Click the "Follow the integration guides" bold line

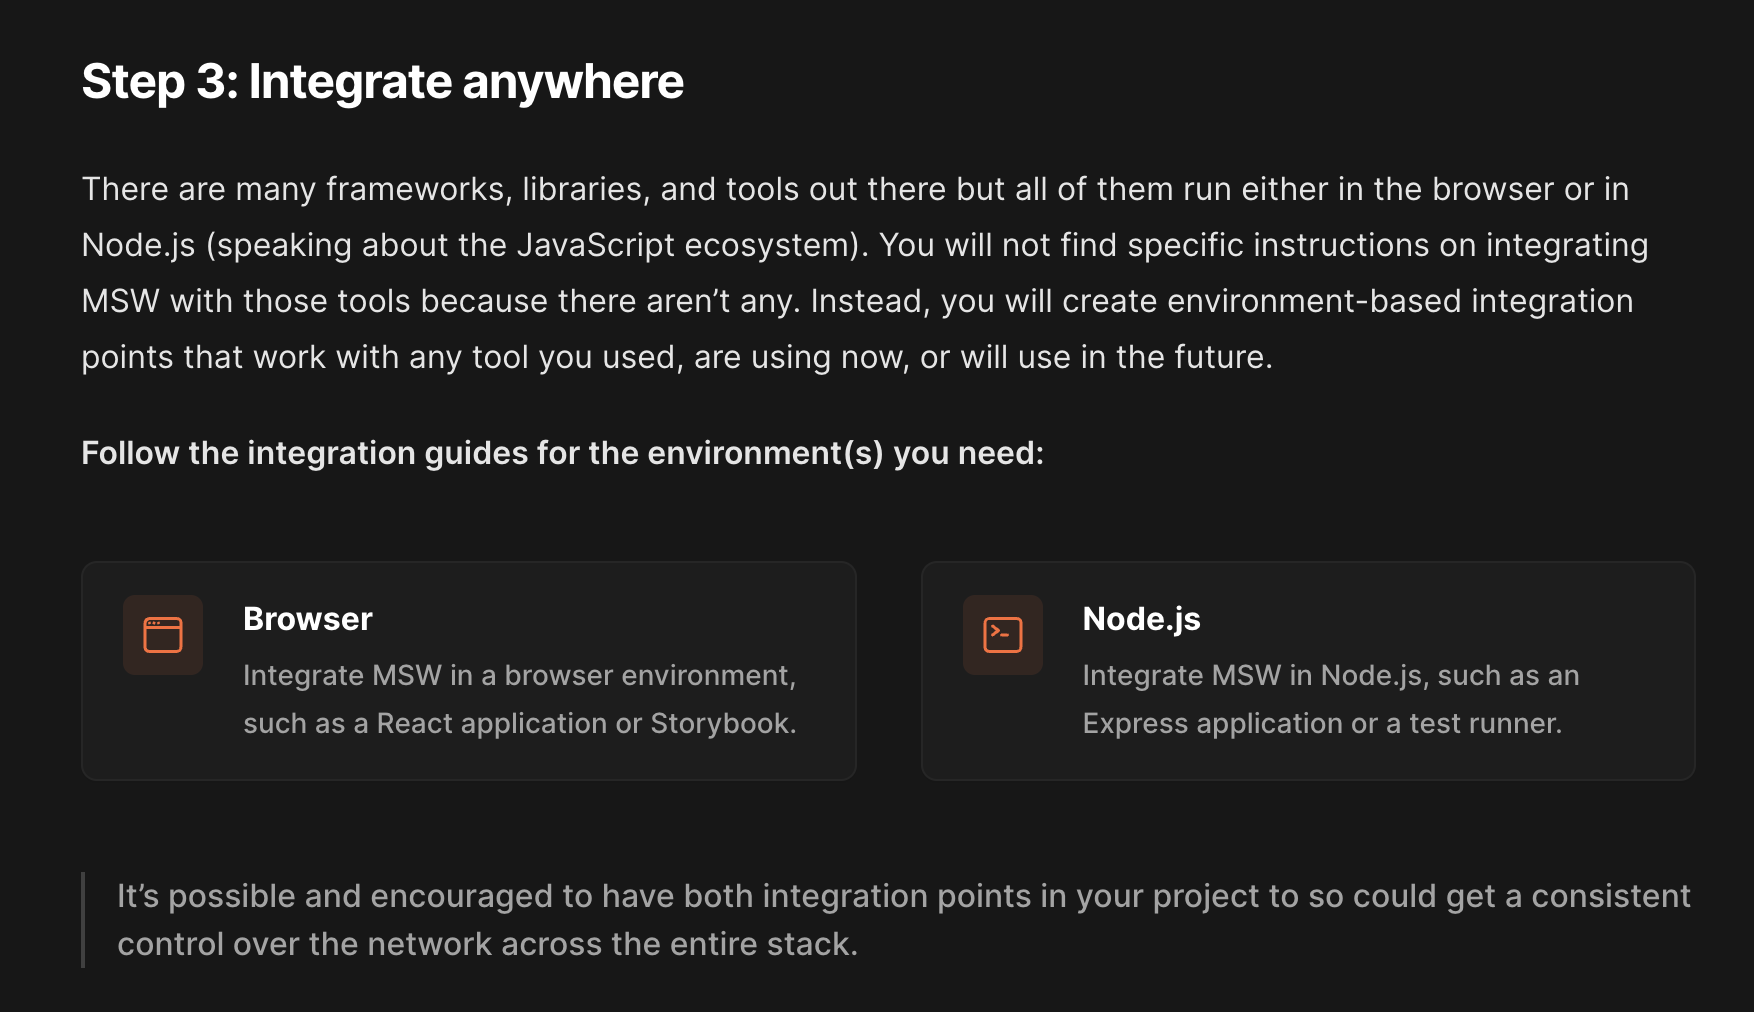562,453
